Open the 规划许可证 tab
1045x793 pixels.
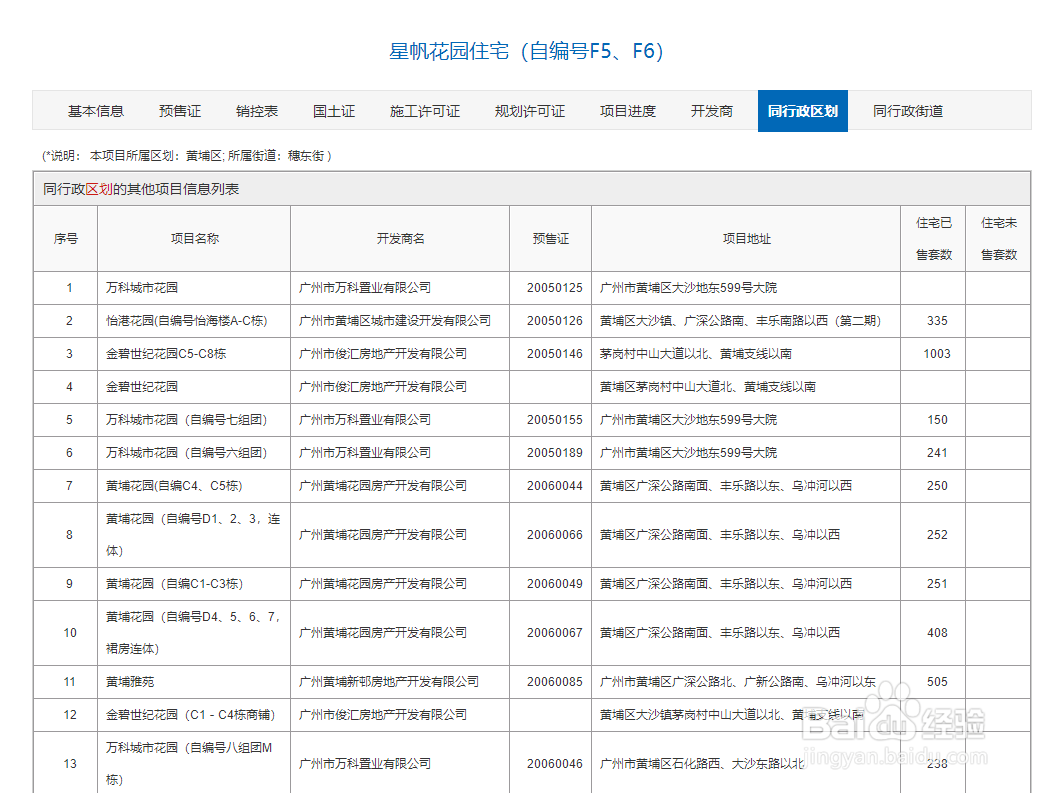(530, 111)
